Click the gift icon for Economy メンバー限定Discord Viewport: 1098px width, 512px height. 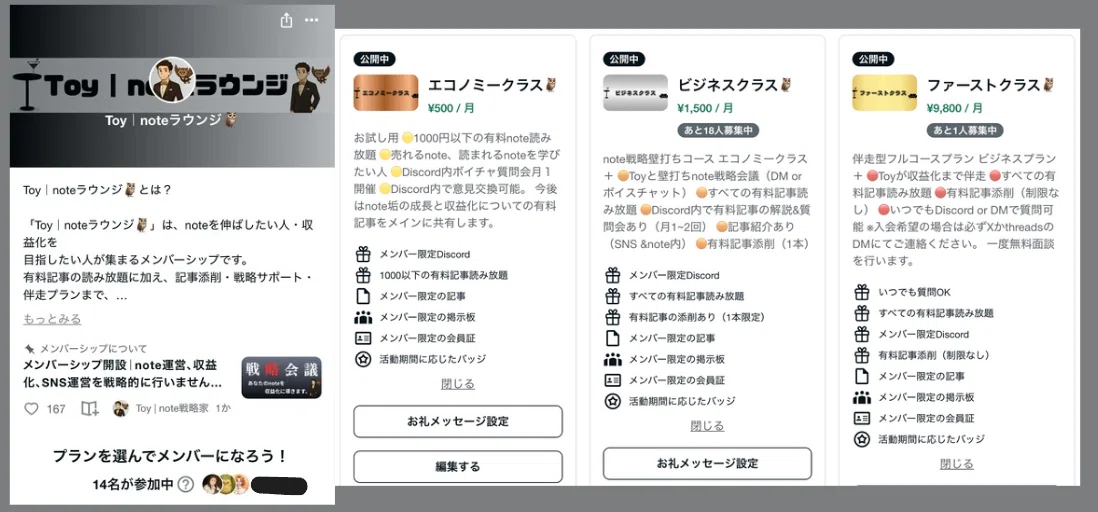[363, 254]
